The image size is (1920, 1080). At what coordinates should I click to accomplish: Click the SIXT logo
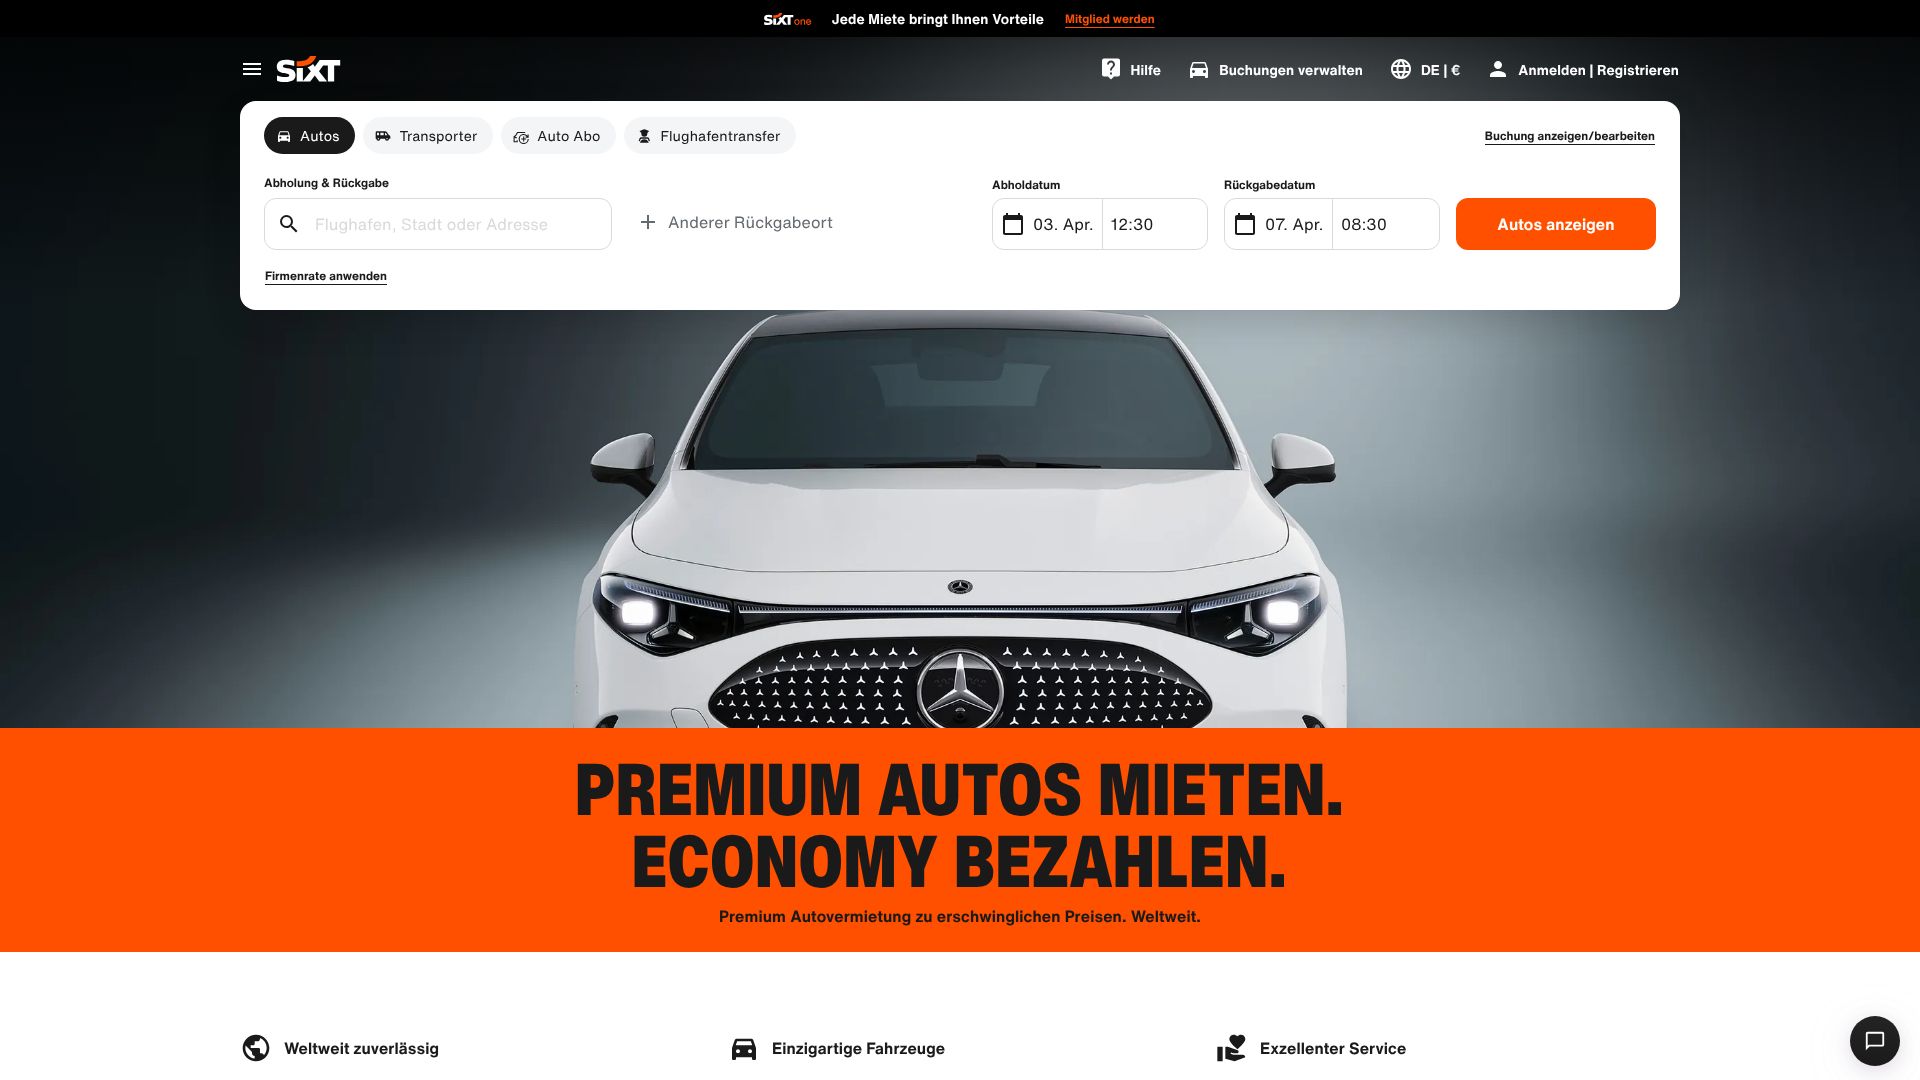pos(308,69)
